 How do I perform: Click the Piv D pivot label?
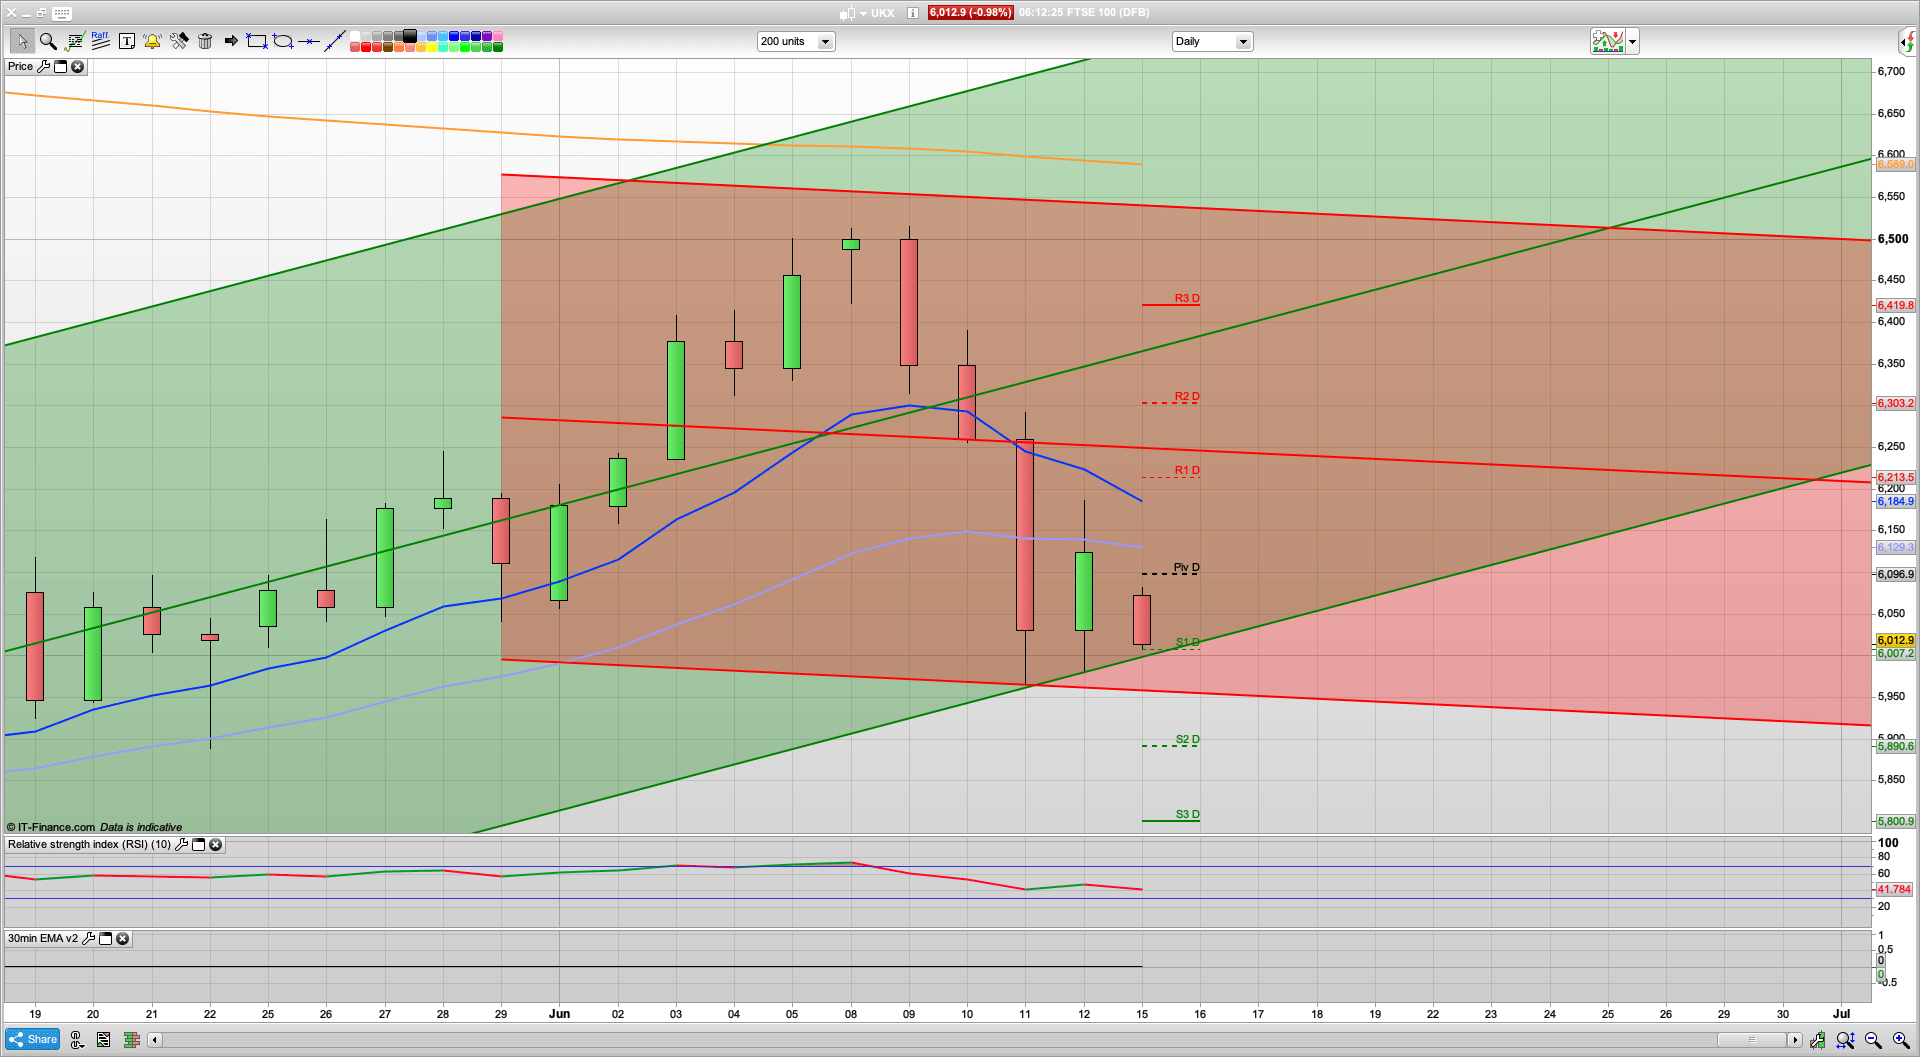point(1186,567)
